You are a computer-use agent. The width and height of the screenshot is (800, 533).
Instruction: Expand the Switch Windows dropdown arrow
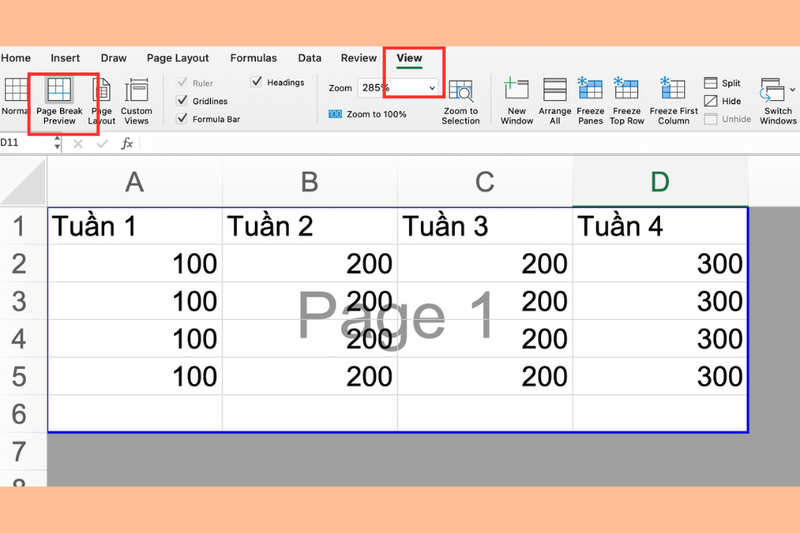pyautogui.click(x=792, y=90)
